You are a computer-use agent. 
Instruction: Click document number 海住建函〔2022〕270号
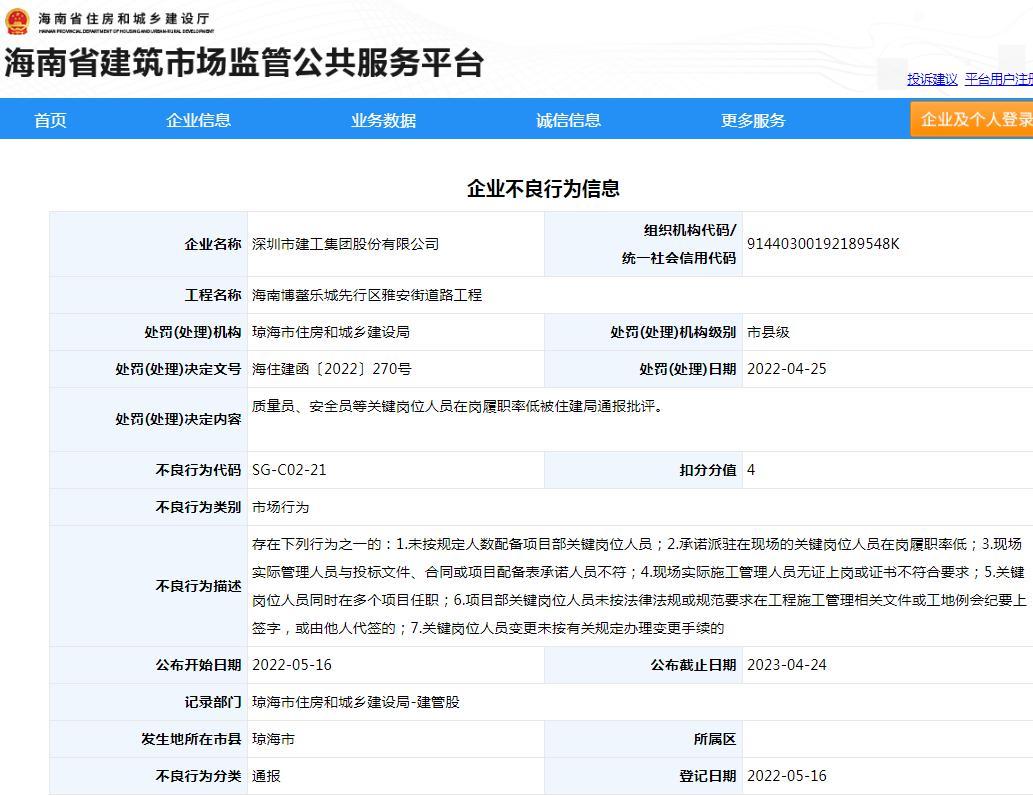point(331,368)
